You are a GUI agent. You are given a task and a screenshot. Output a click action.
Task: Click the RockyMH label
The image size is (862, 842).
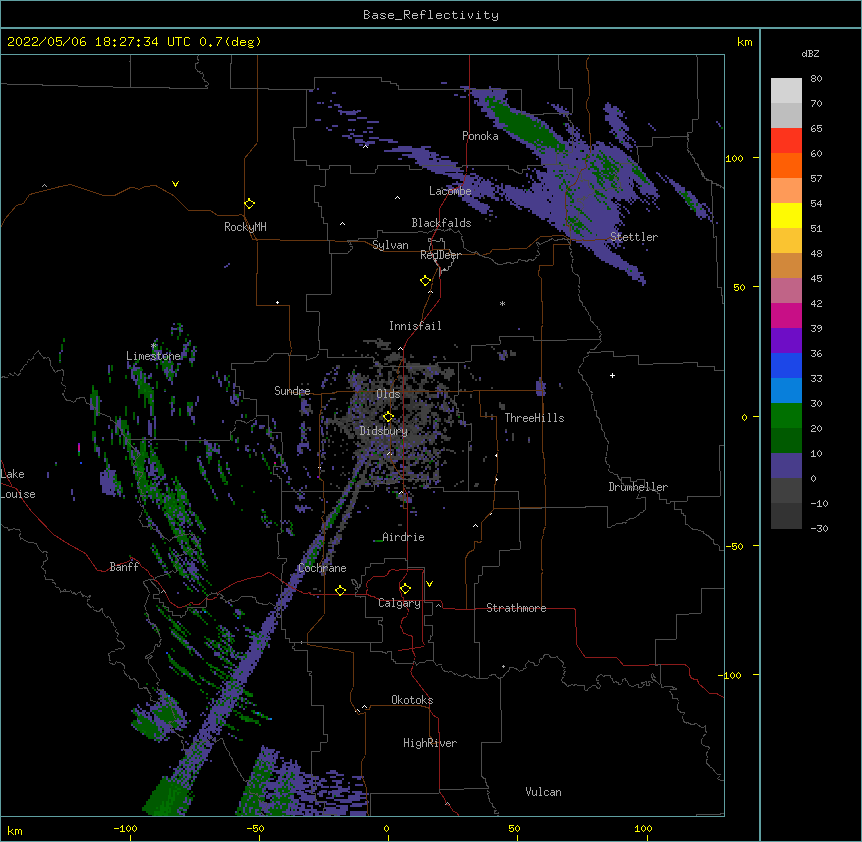point(245,227)
